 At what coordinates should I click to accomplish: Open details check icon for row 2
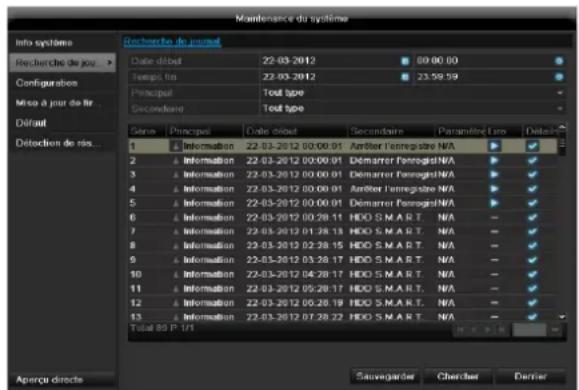point(532,161)
